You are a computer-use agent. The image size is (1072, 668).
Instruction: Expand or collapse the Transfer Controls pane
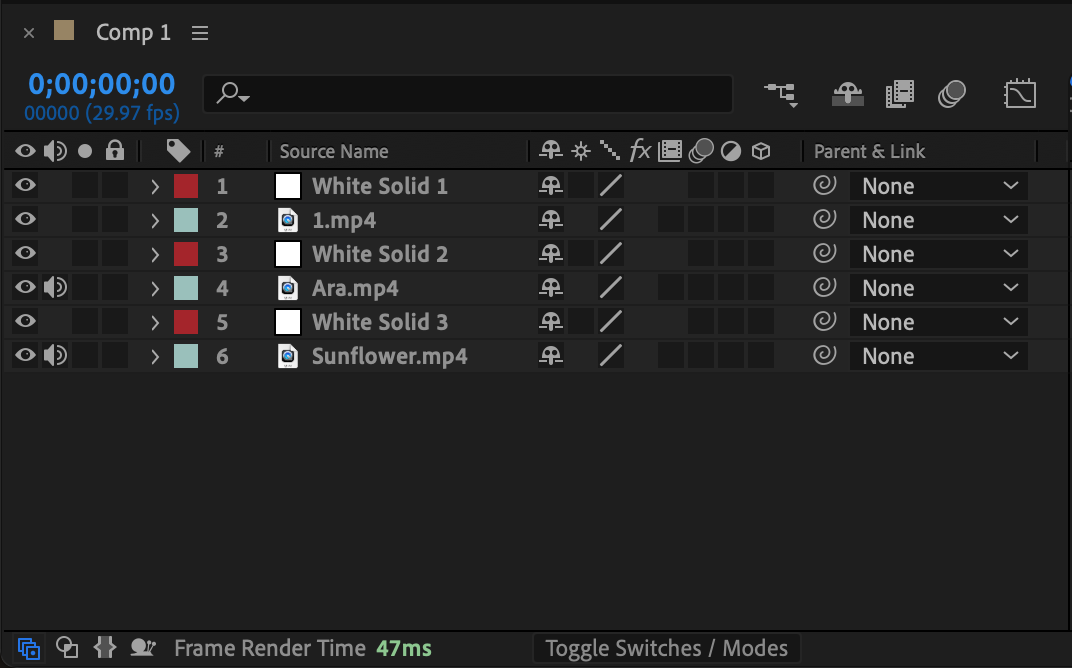67,648
